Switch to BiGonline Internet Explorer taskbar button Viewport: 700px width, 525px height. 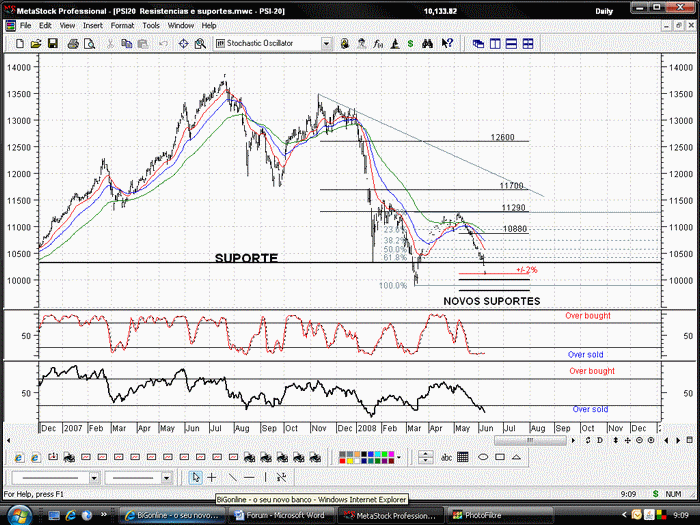coord(172,516)
